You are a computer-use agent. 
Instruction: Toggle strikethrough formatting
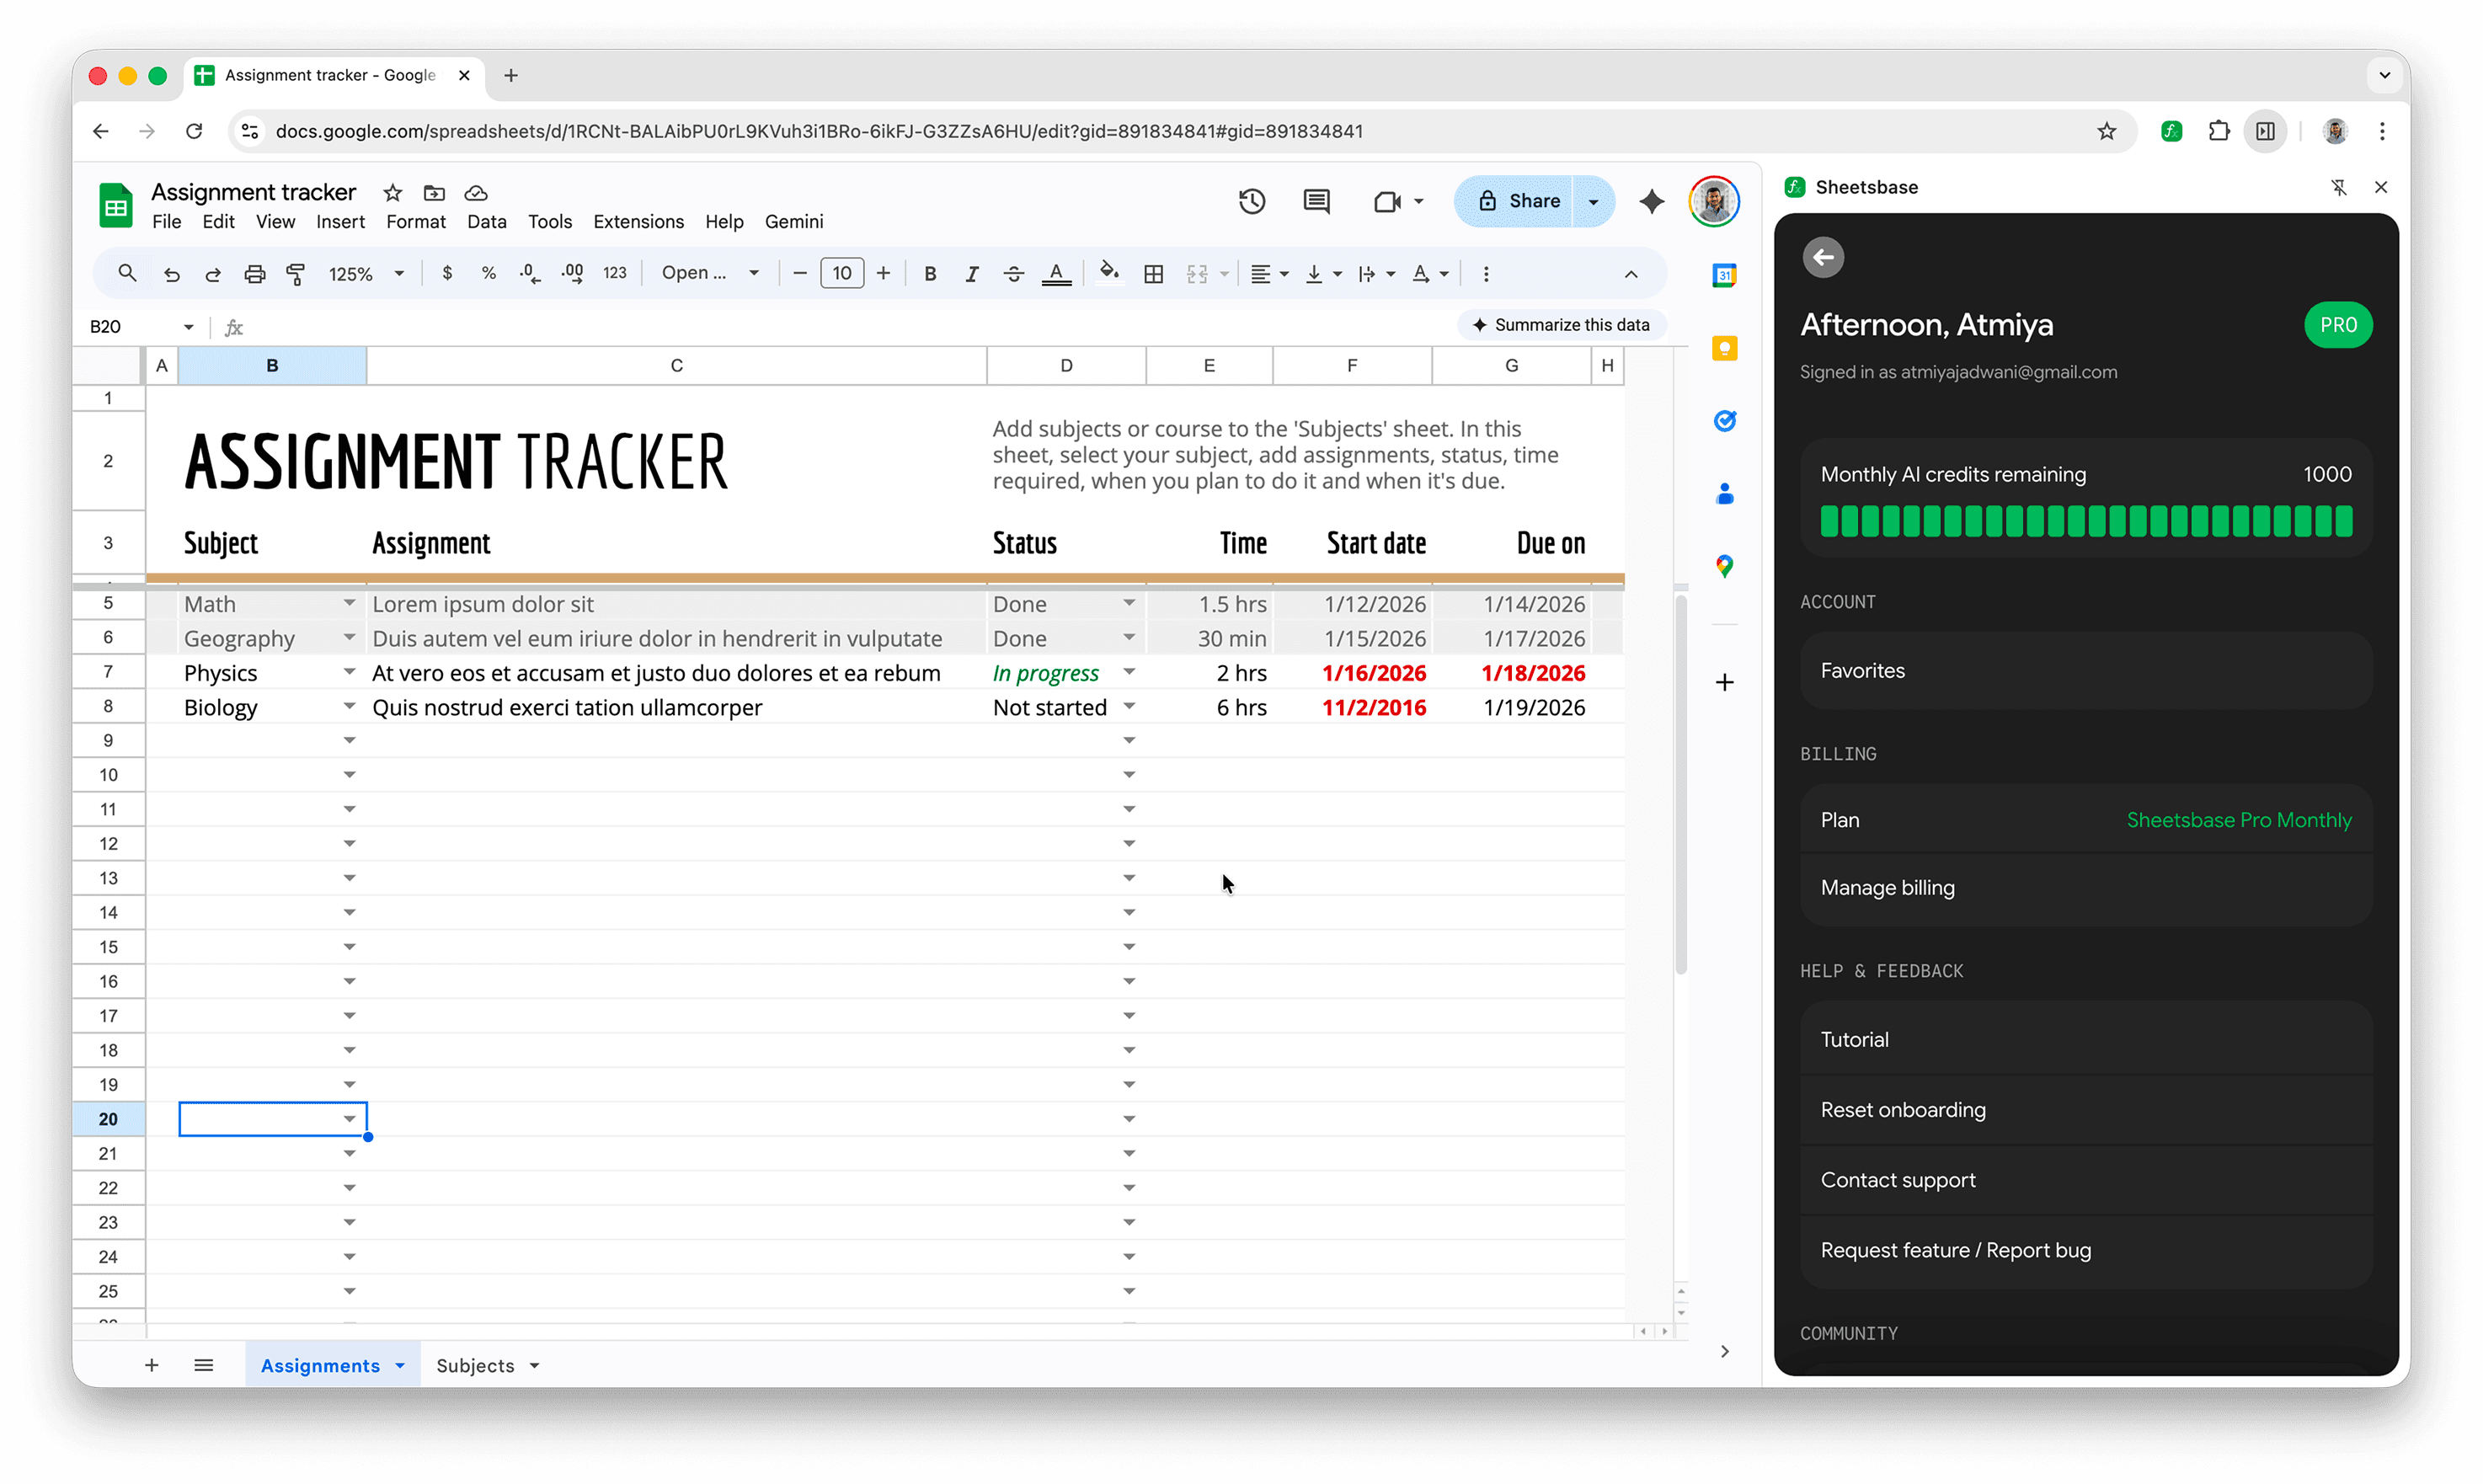pyautogui.click(x=1013, y=273)
